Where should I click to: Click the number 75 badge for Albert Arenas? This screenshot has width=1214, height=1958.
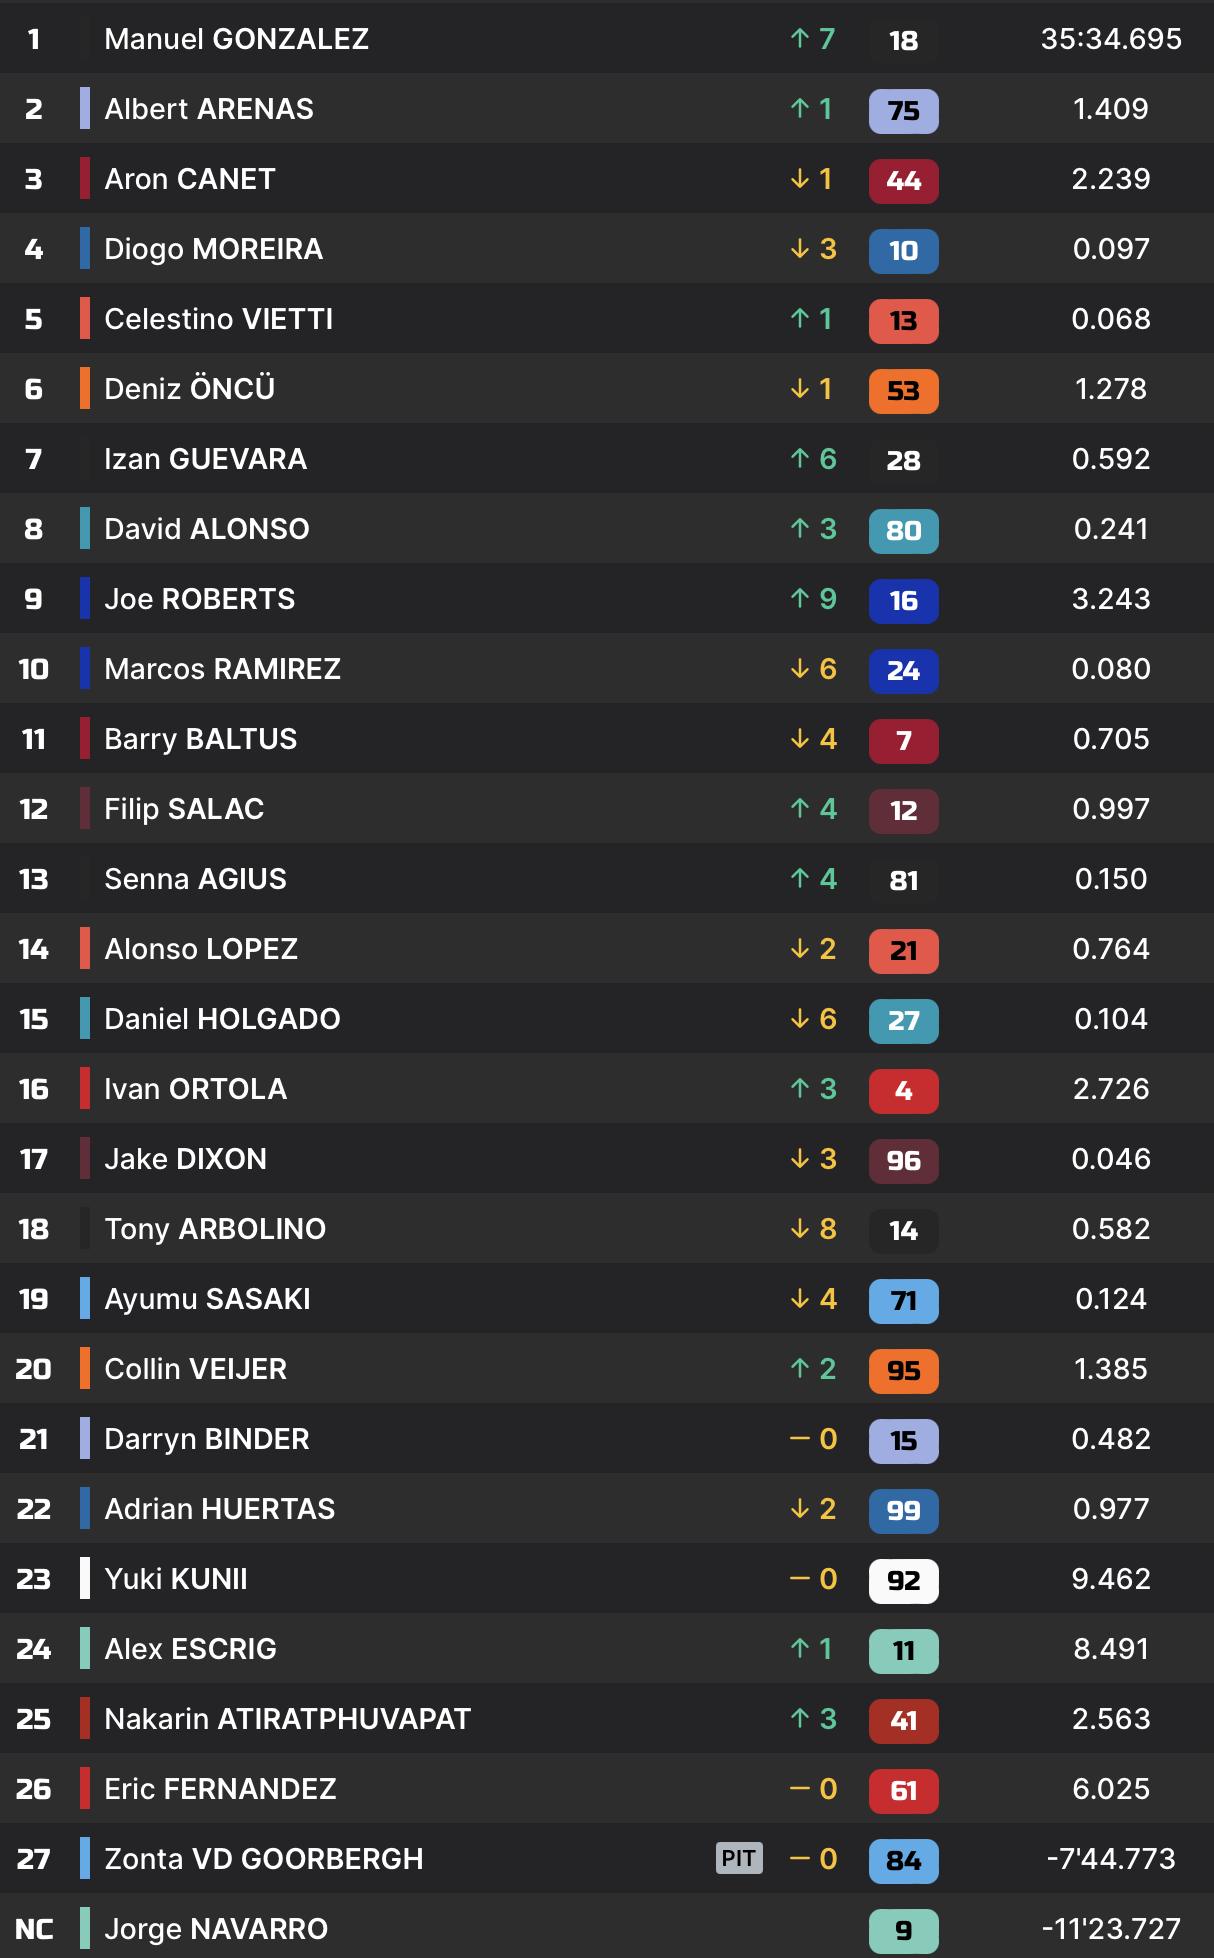pos(903,110)
